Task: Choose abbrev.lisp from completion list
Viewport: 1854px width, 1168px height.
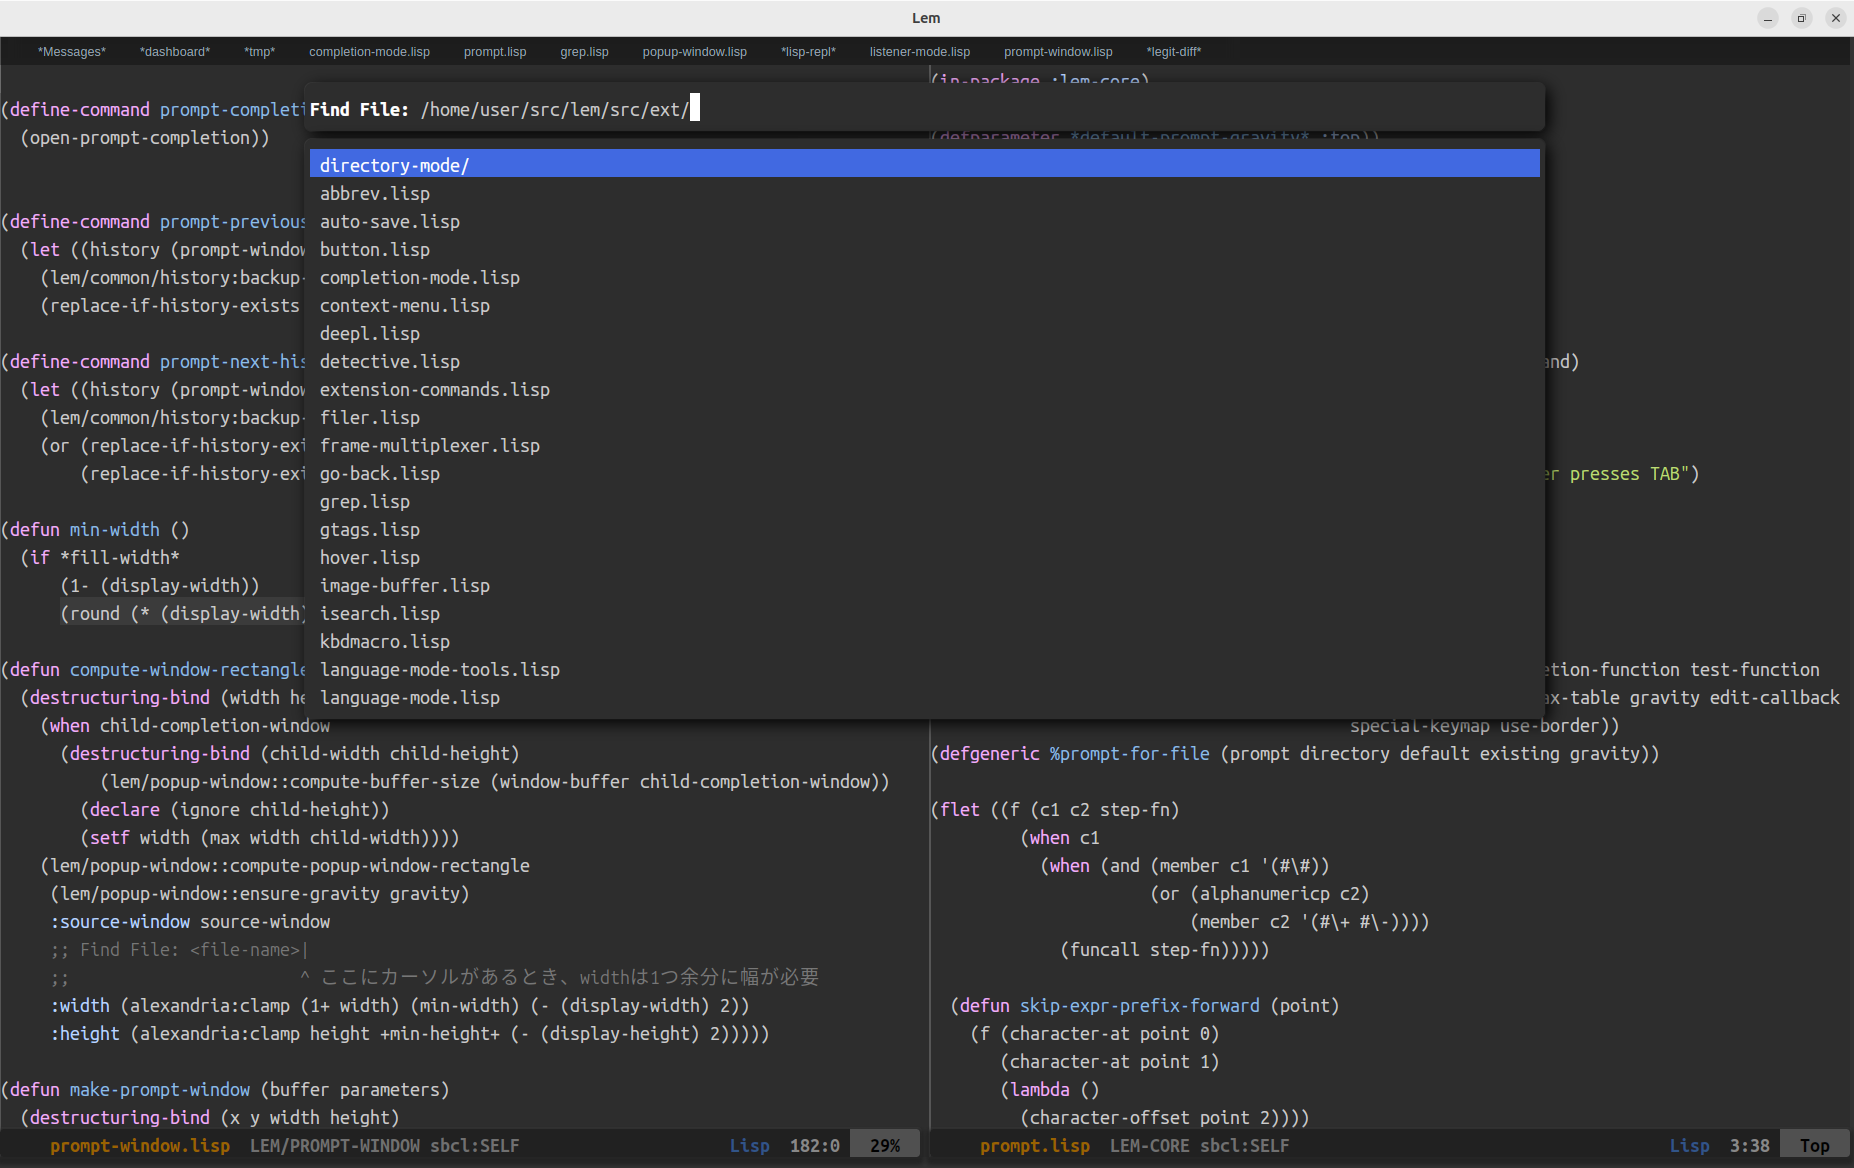Action: pyautogui.click(x=374, y=193)
